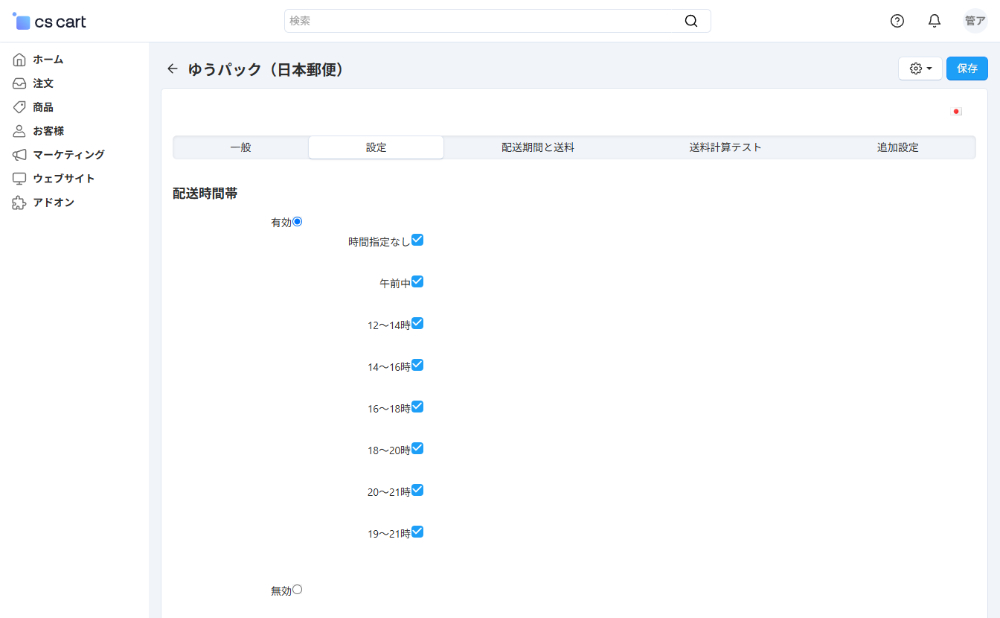Select the Japanese flag language icon
The image size is (1000, 618).
pyautogui.click(x=957, y=112)
